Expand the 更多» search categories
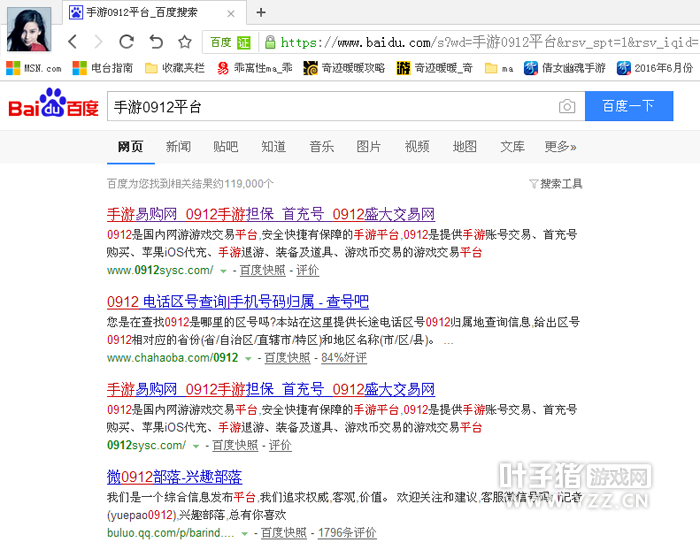The image size is (700, 550). tap(560, 147)
